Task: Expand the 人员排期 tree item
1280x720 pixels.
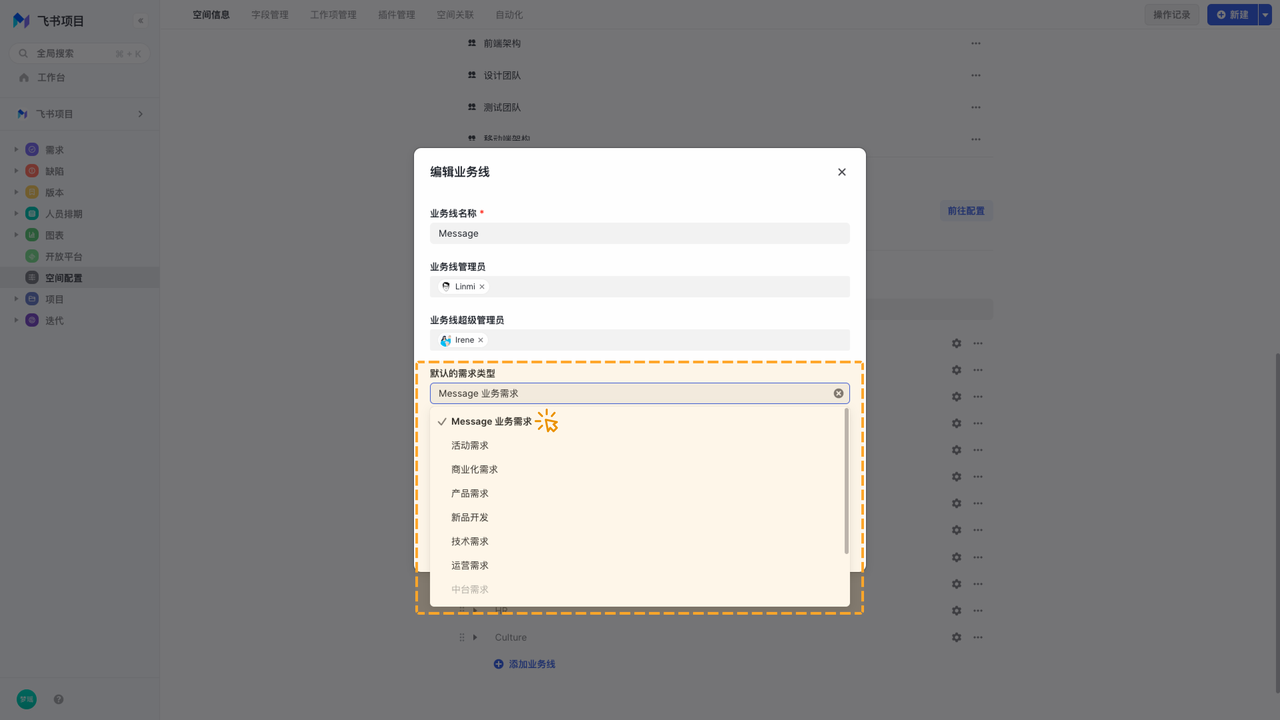Action: [x=16, y=213]
